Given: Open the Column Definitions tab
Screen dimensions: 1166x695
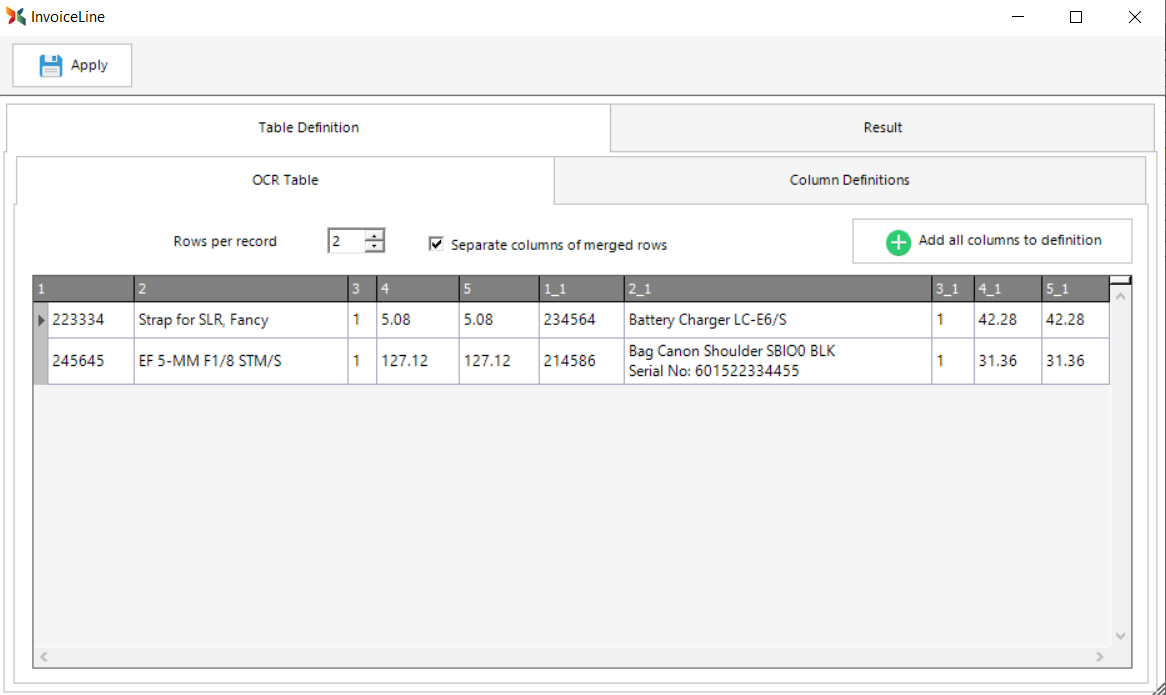Looking at the screenshot, I should click(x=849, y=181).
